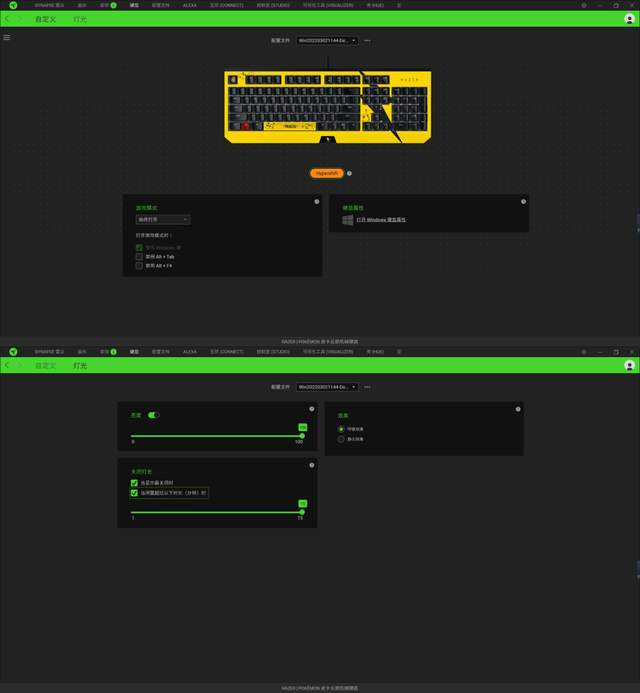Click the Razer logo in the top window
This screenshot has width=640, height=693.
[x=14, y=4]
